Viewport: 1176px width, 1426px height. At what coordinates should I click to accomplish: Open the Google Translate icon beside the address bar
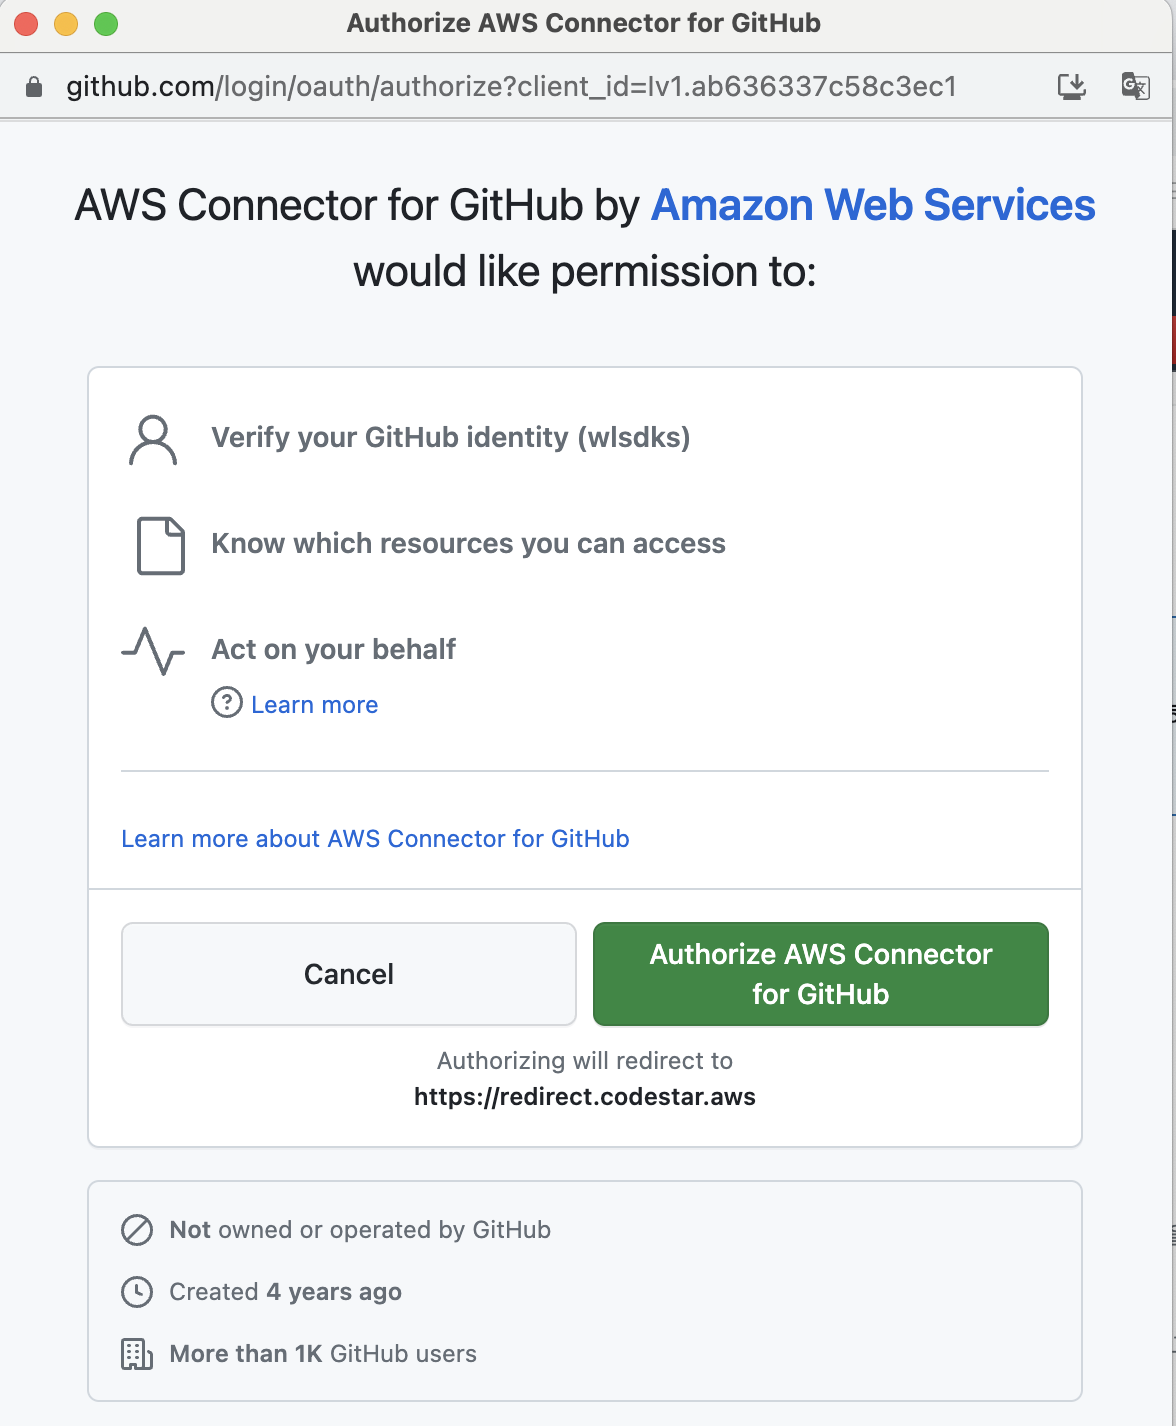pos(1135,86)
